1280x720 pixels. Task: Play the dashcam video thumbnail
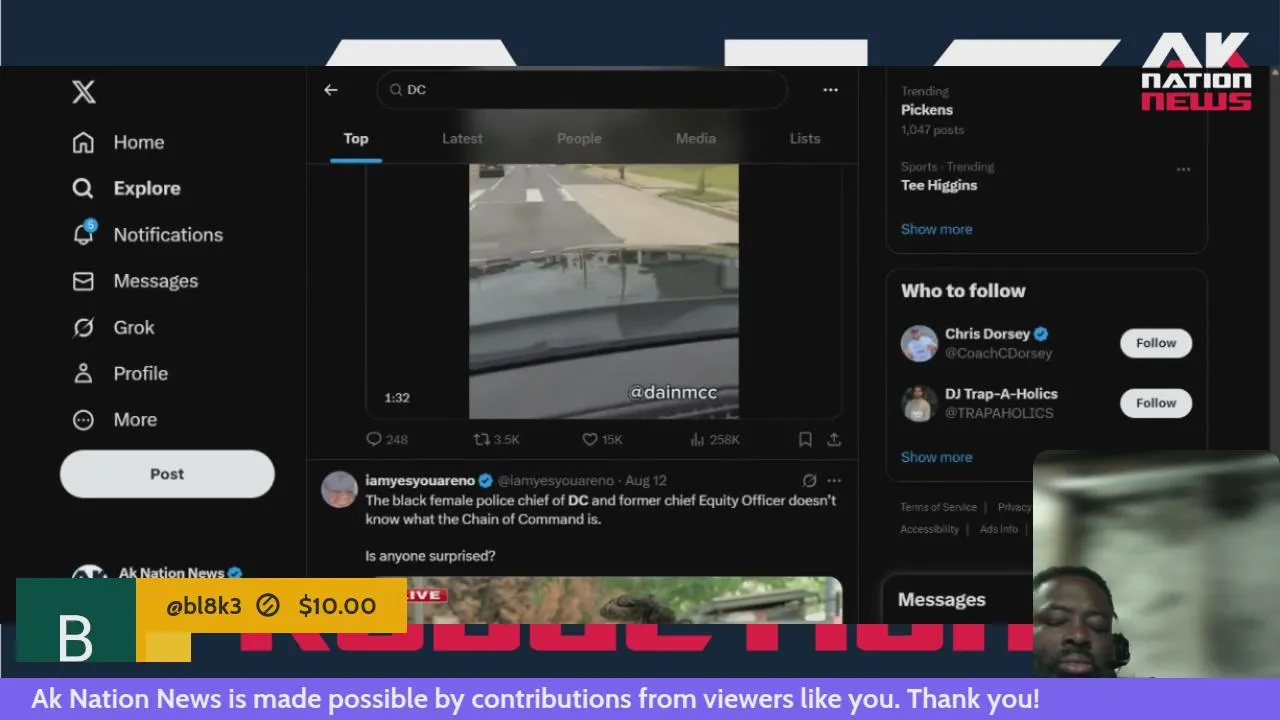(x=604, y=291)
